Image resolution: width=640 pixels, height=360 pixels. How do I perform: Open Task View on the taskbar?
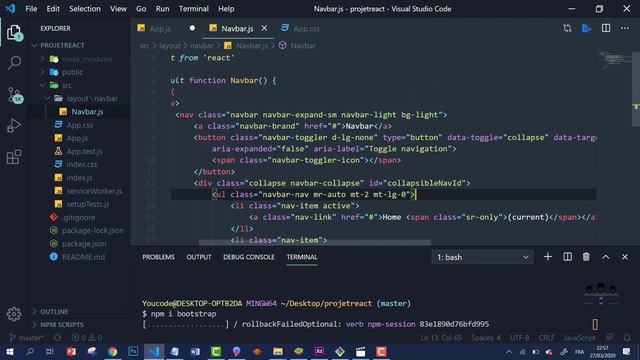(x=50, y=351)
